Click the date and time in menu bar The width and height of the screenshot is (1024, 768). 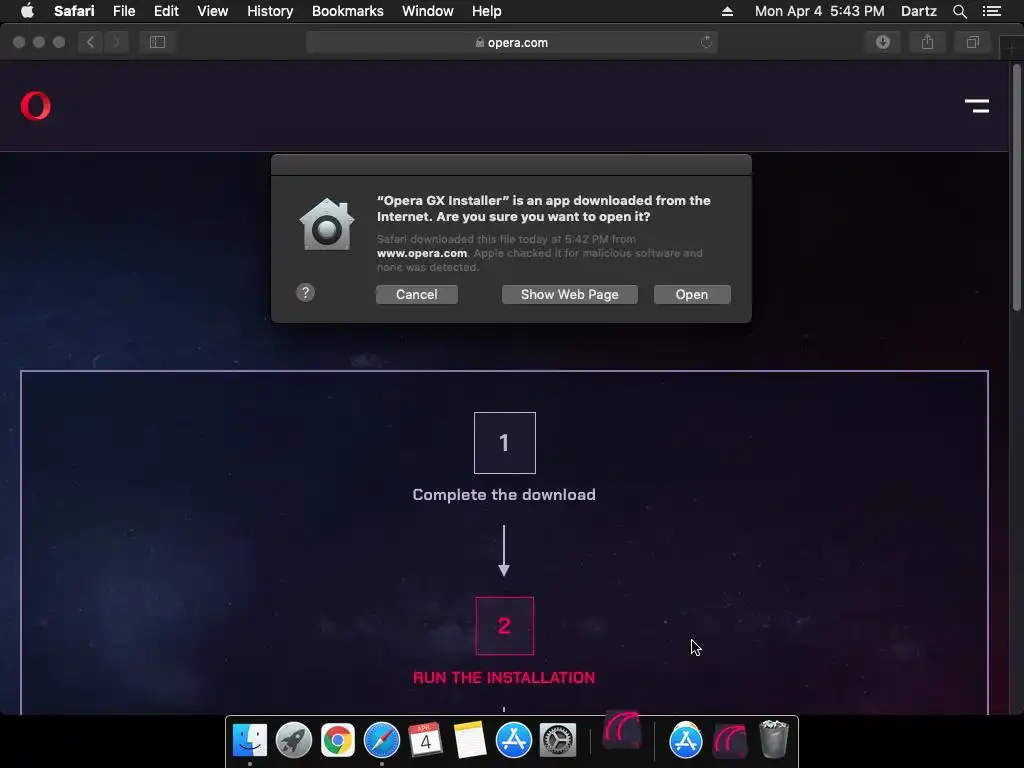(820, 11)
